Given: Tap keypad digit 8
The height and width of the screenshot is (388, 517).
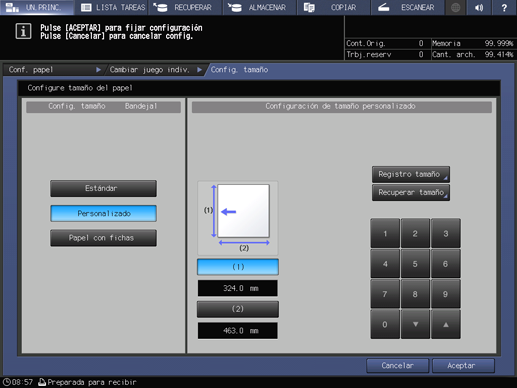Looking at the screenshot, I should point(415,294).
